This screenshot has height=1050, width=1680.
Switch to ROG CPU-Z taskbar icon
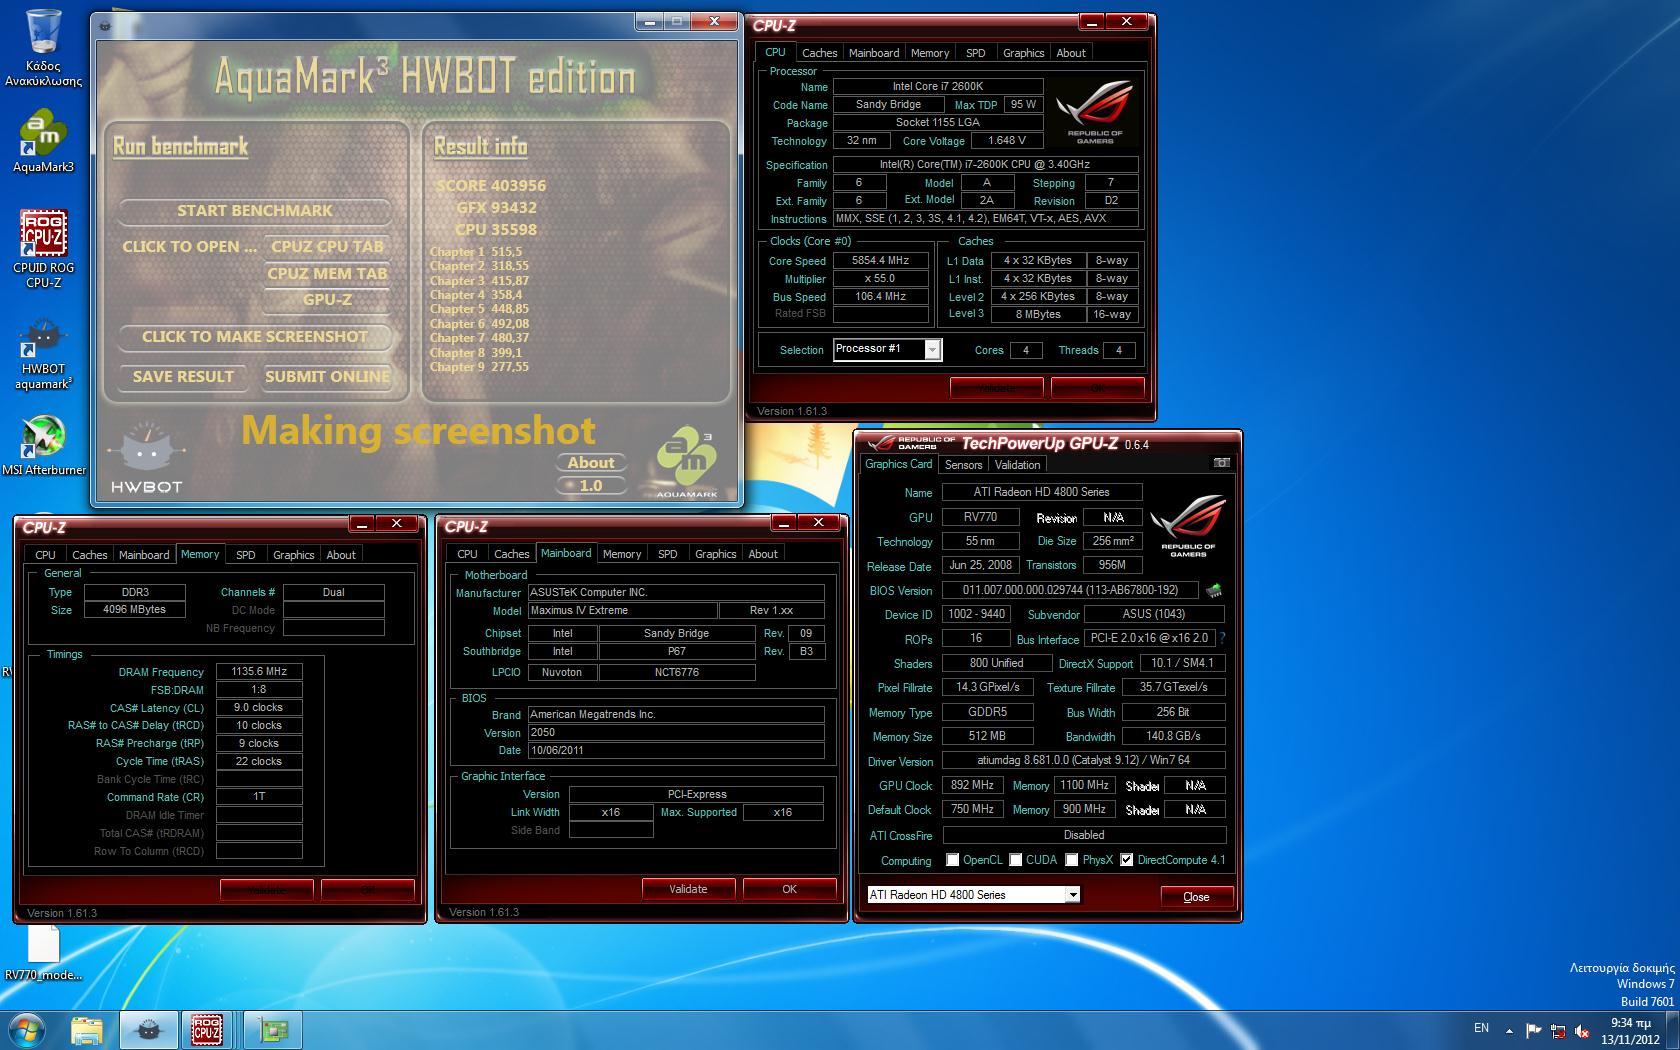(x=207, y=1030)
